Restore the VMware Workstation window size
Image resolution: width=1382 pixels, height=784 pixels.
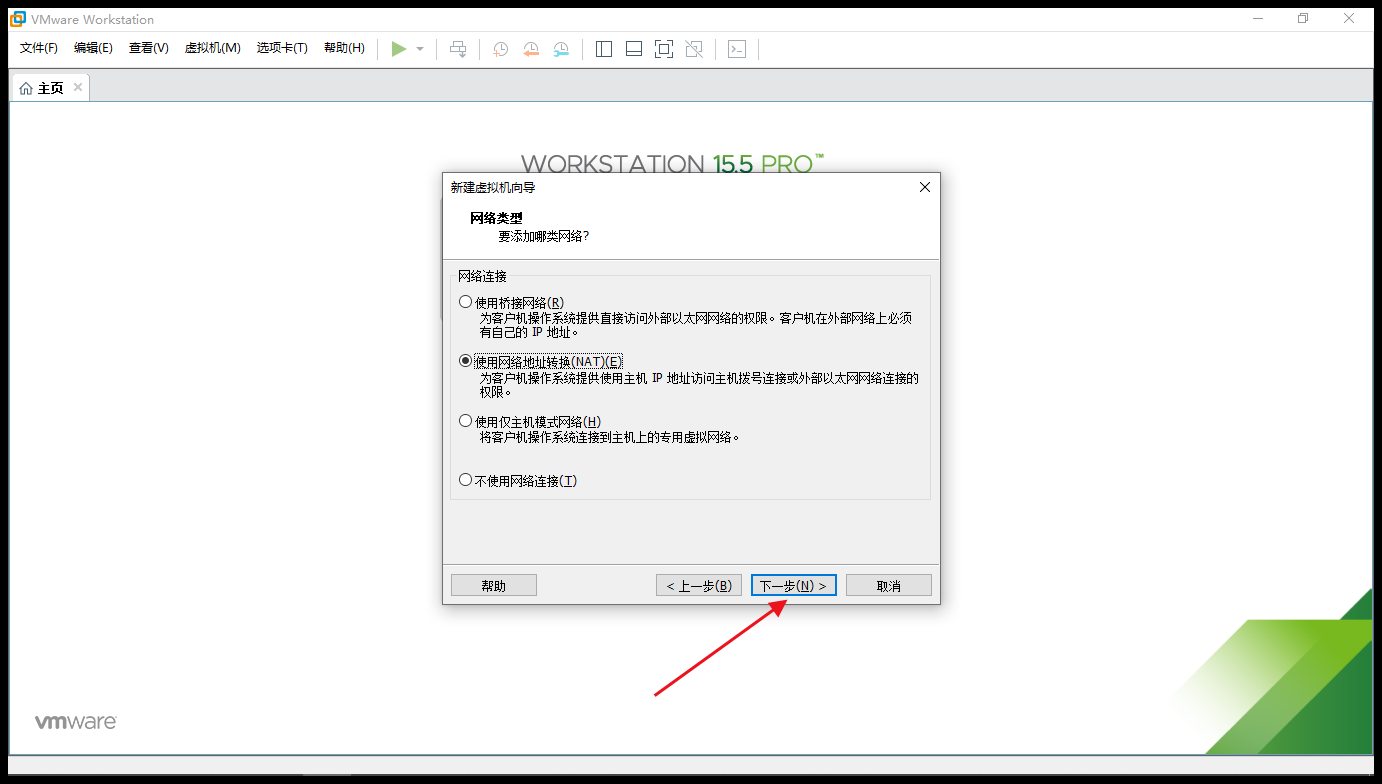1303,19
